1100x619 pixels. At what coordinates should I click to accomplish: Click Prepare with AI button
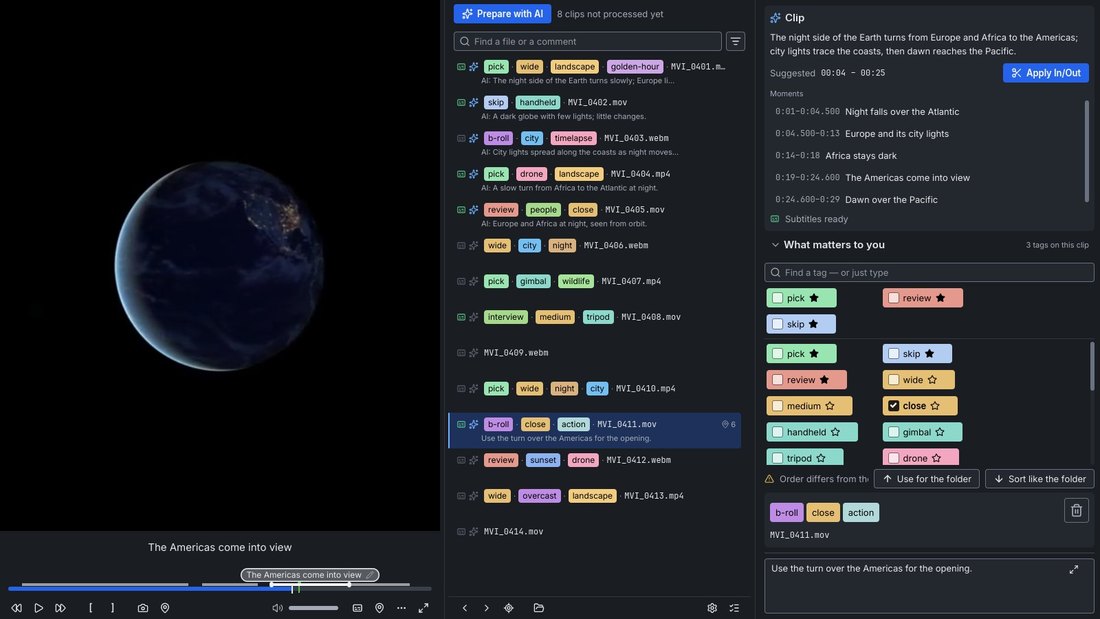502,14
